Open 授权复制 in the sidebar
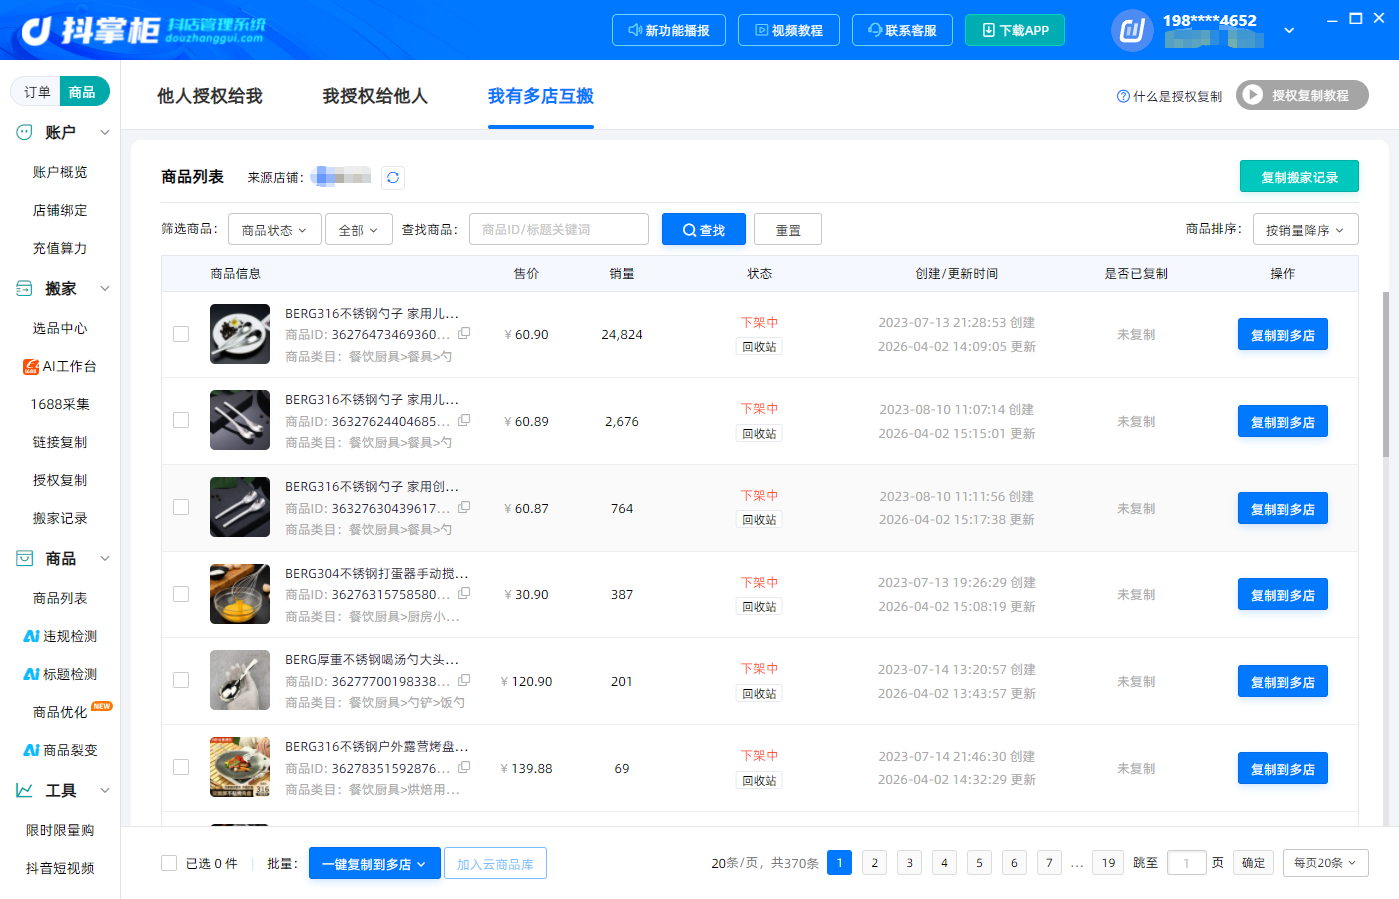The image size is (1399, 899). 60,480
